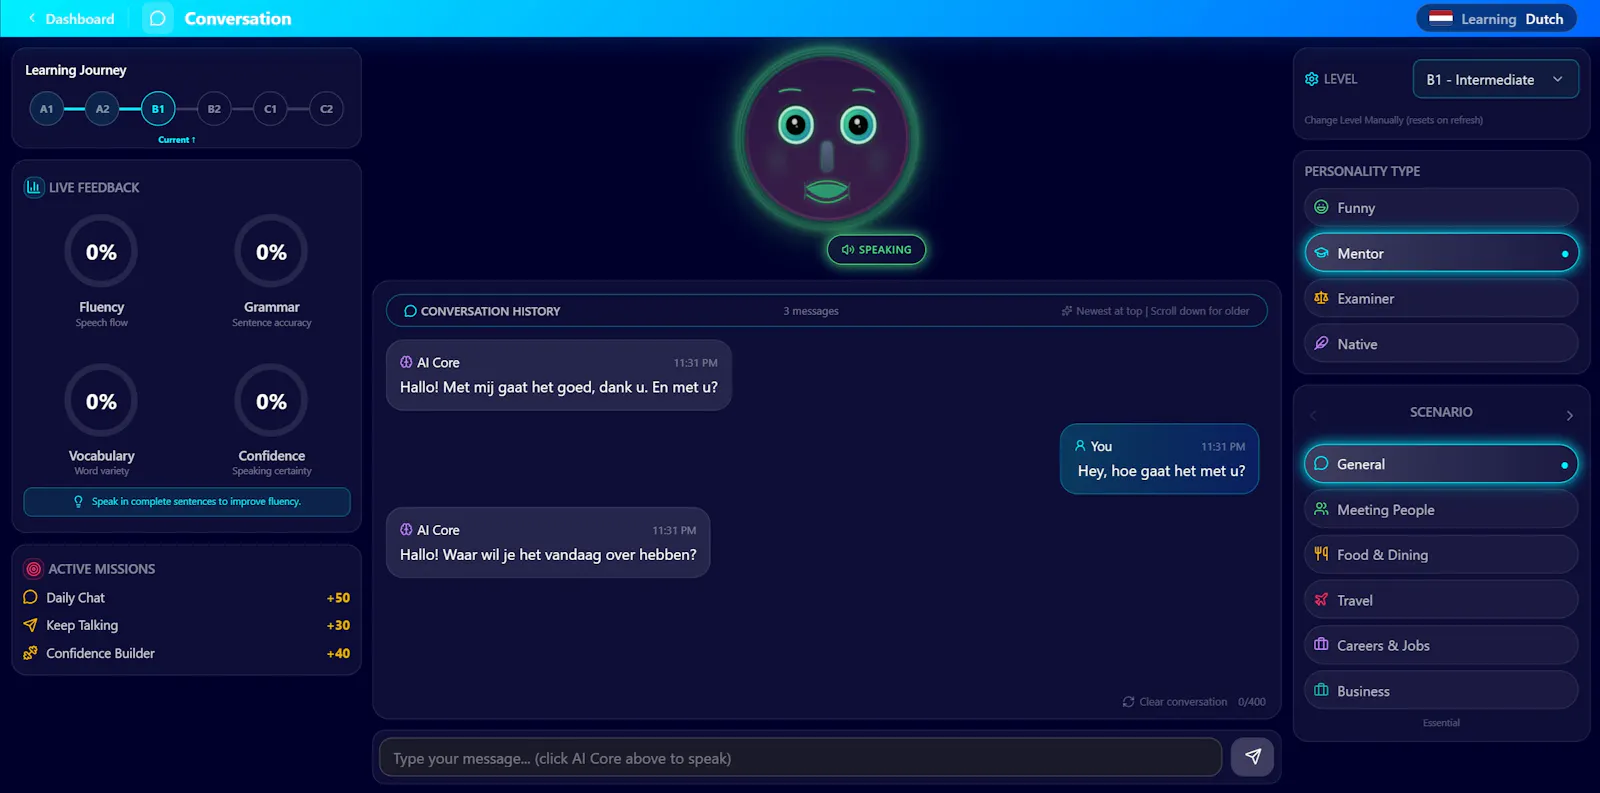Click the fluency tip about complete sentences
The width and height of the screenshot is (1600, 793).
[x=187, y=502]
